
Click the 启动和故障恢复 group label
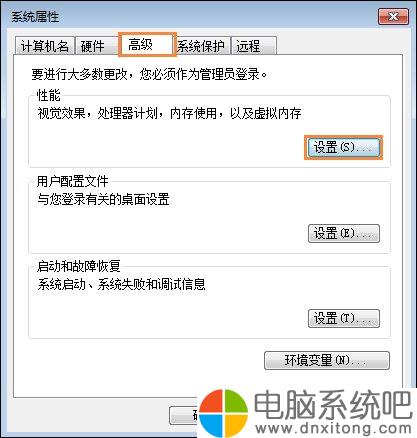pyautogui.click(x=79, y=266)
